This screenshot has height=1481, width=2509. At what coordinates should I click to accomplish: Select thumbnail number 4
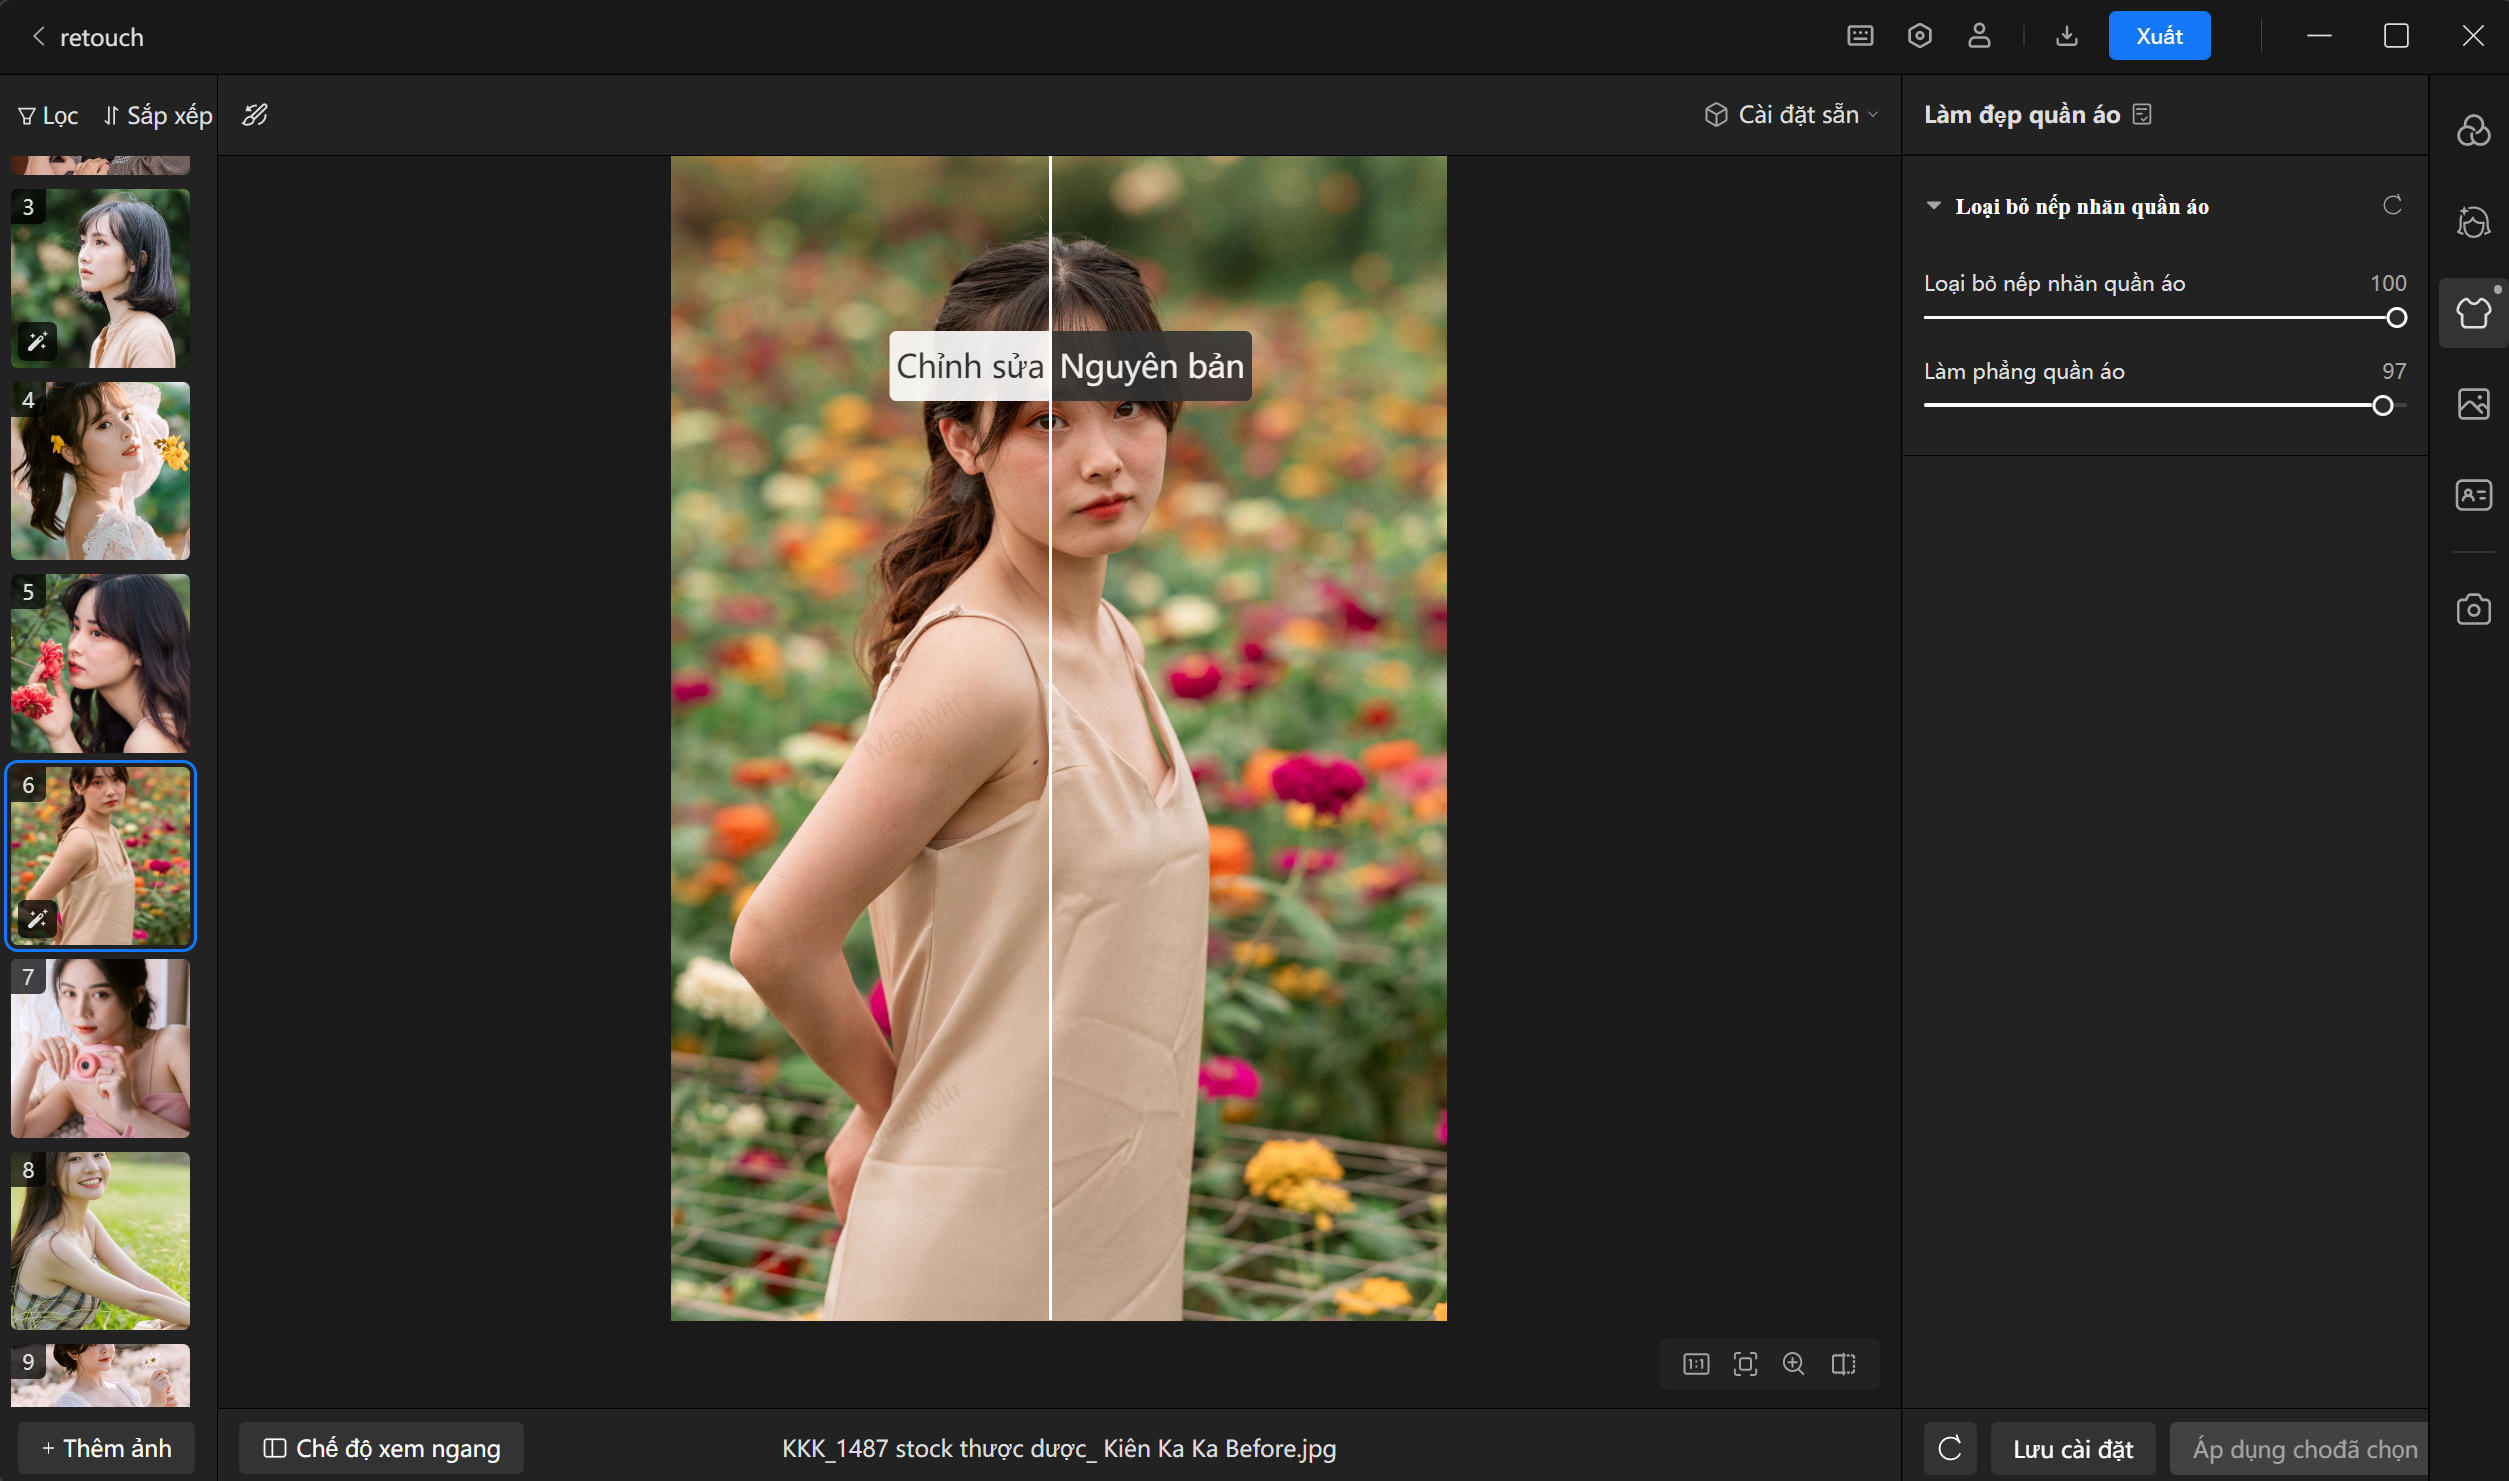pyautogui.click(x=100, y=470)
